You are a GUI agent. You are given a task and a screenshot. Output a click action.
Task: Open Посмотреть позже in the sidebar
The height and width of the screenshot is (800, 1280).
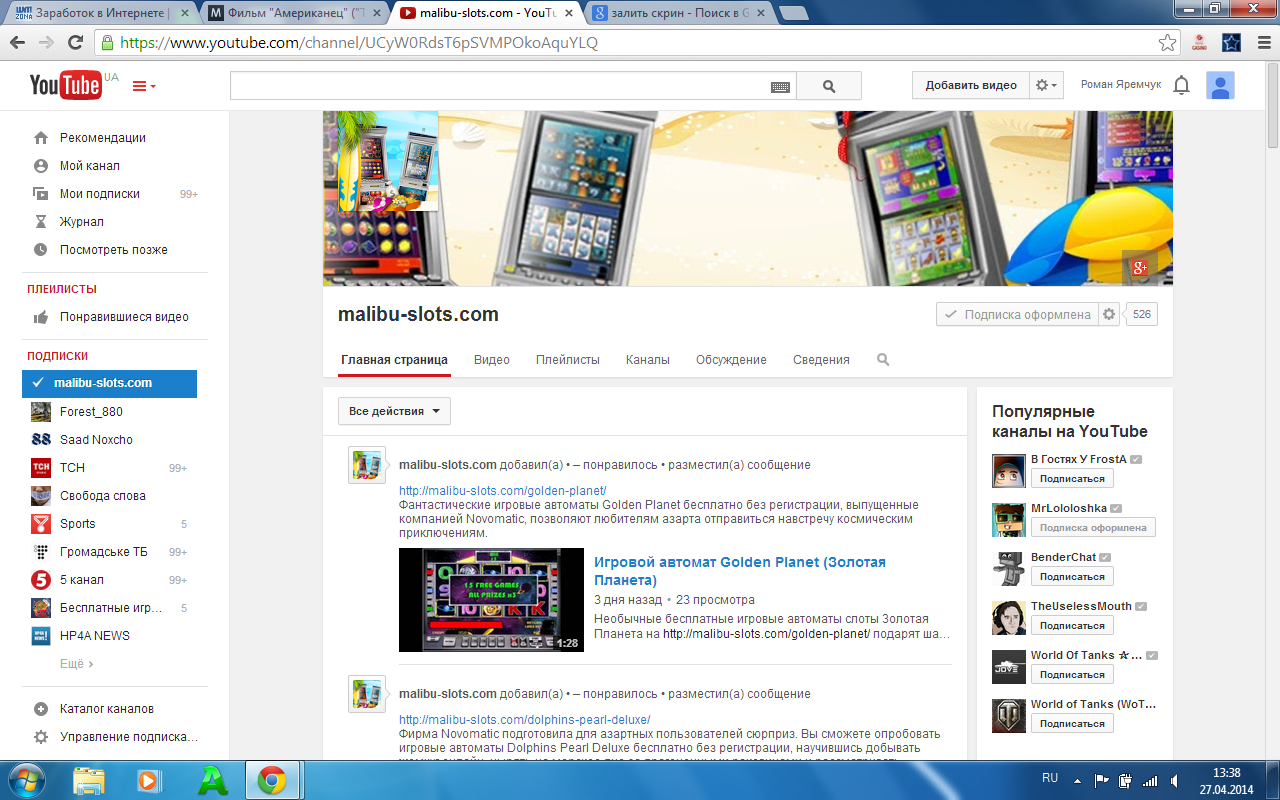(x=114, y=250)
